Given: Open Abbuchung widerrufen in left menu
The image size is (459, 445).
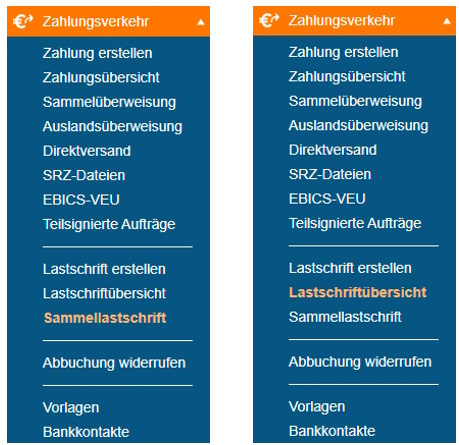Looking at the screenshot, I should click(x=114, y=363).
